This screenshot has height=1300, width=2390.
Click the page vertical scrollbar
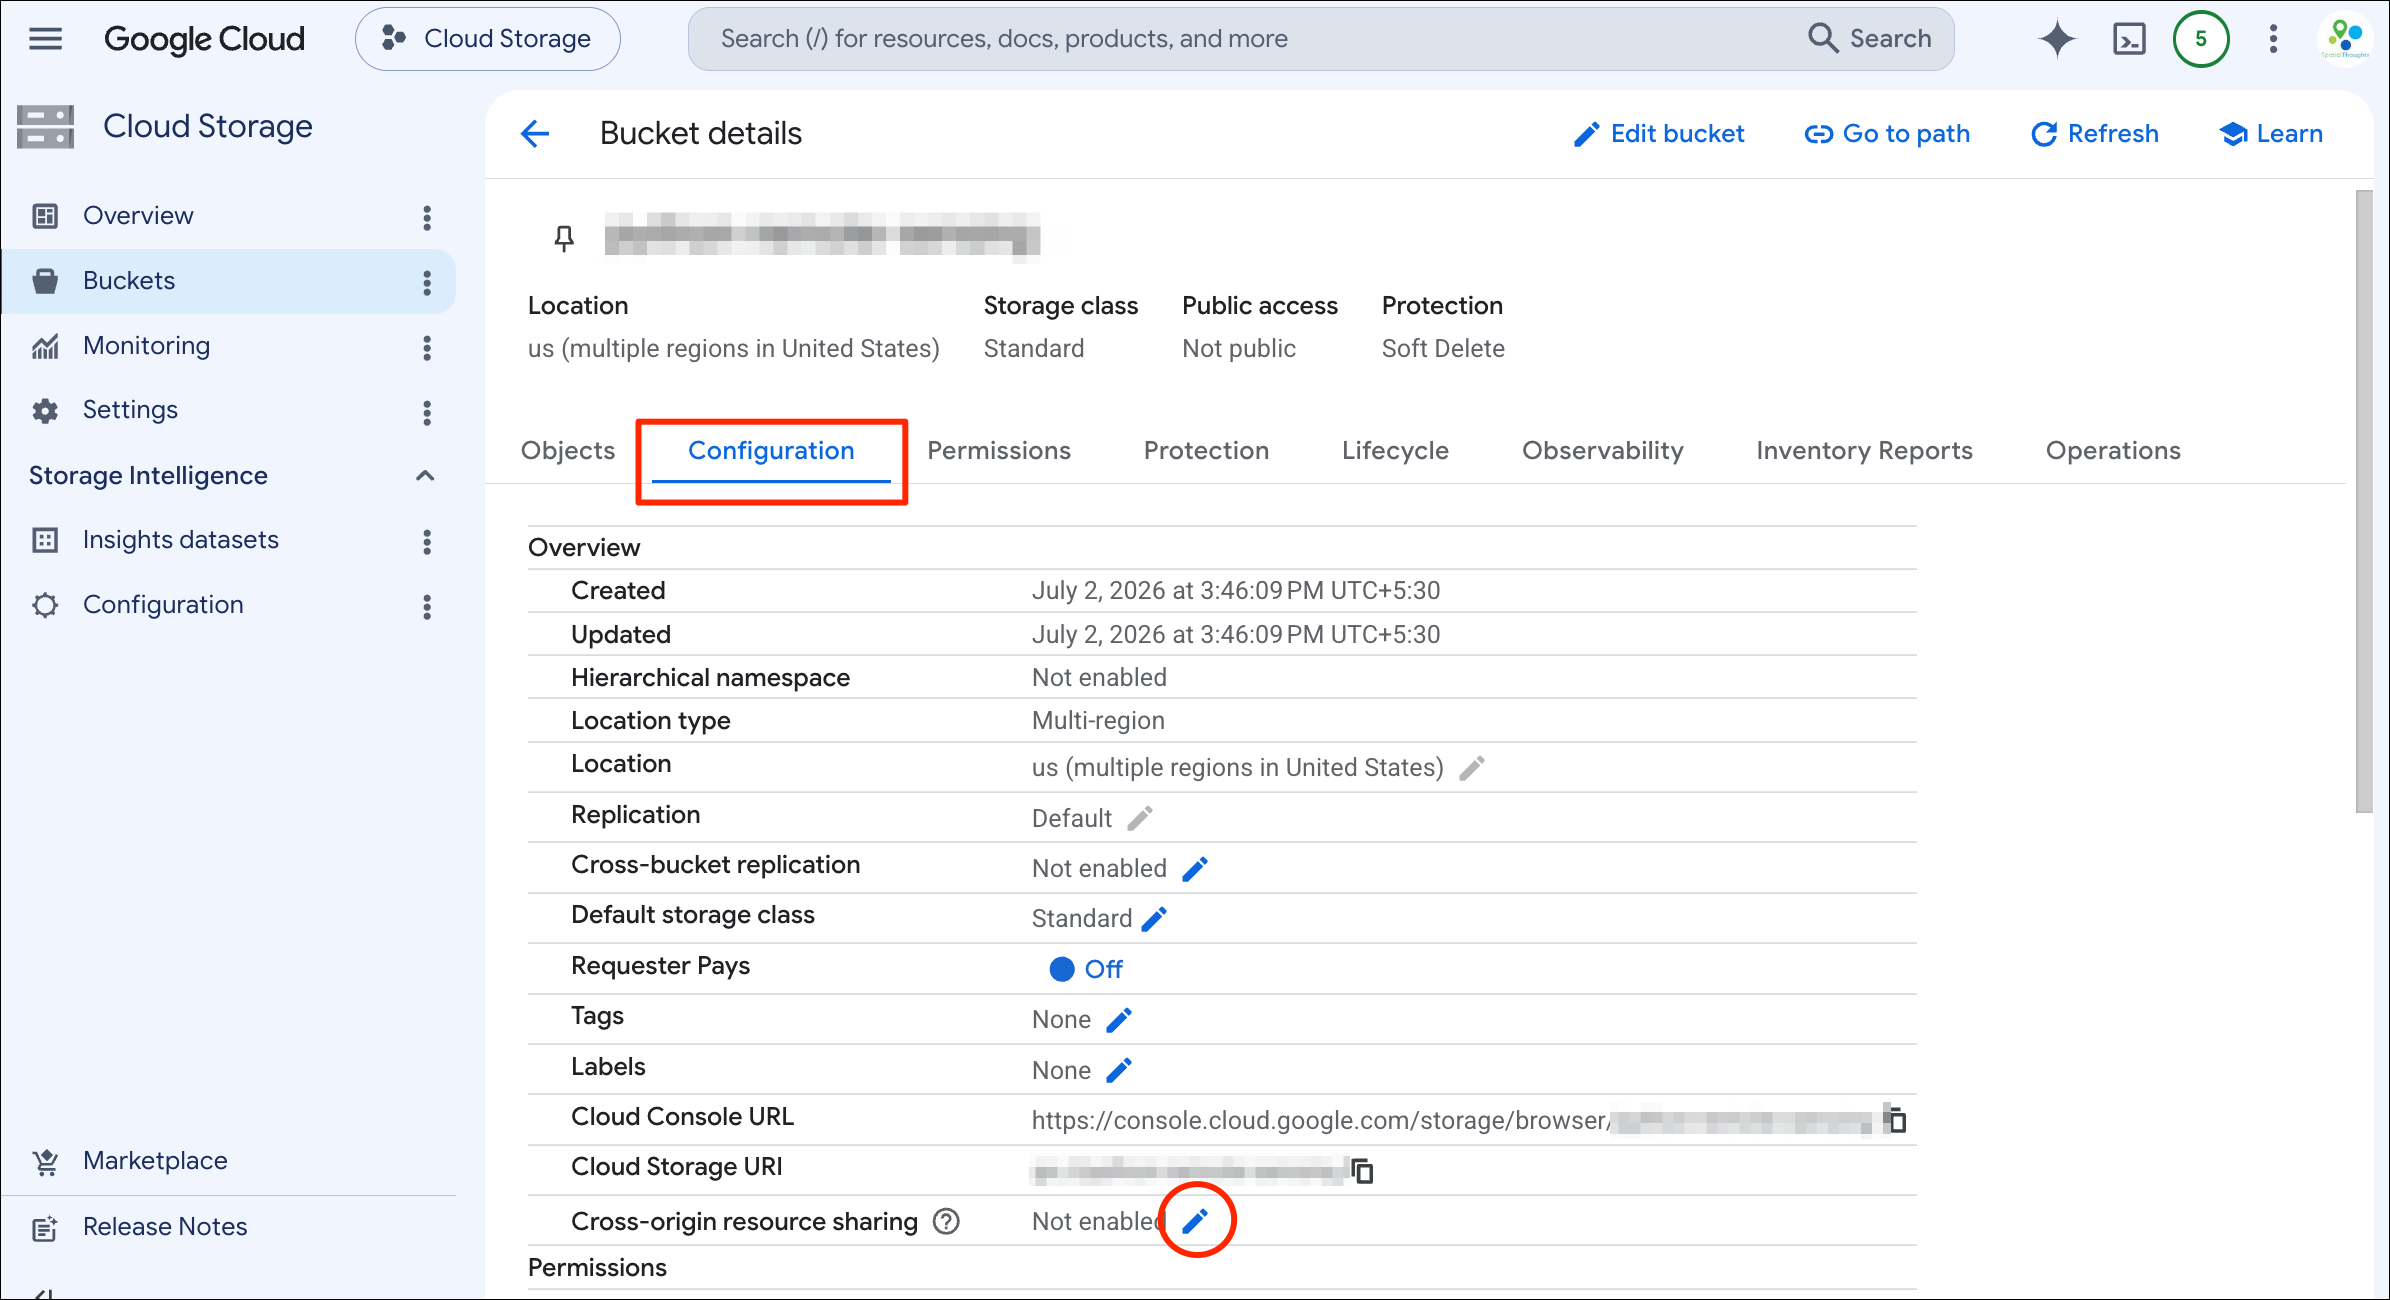tap(2364, 500)
